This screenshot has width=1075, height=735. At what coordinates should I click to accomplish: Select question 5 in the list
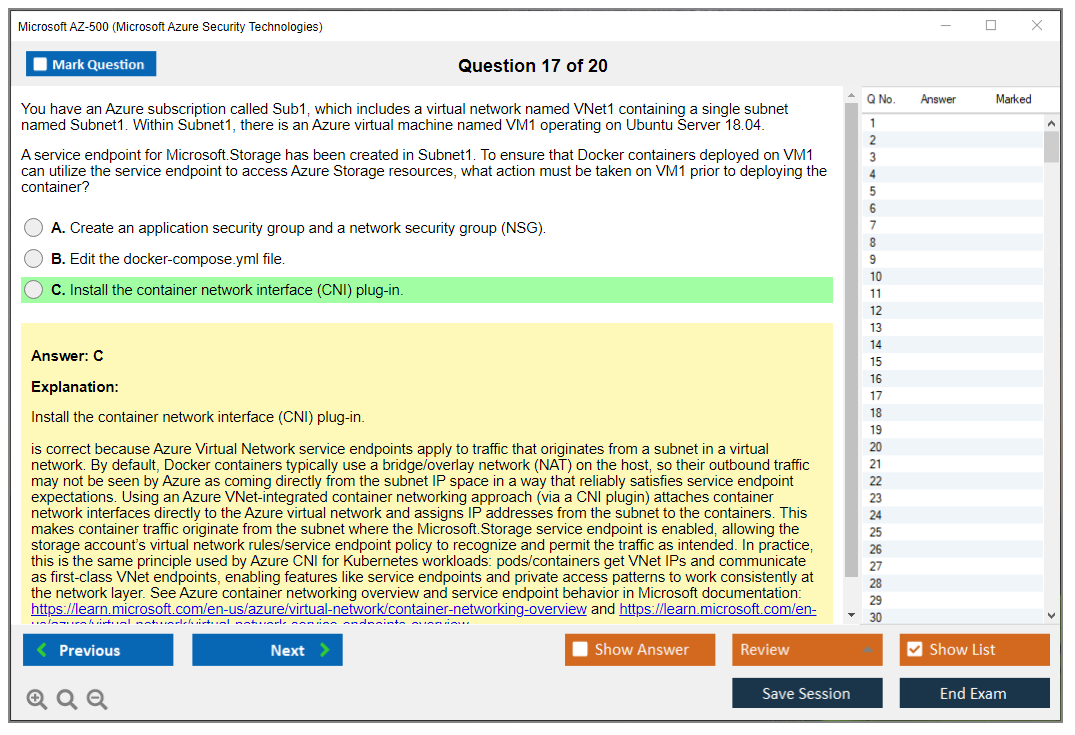tap(873, 191)
